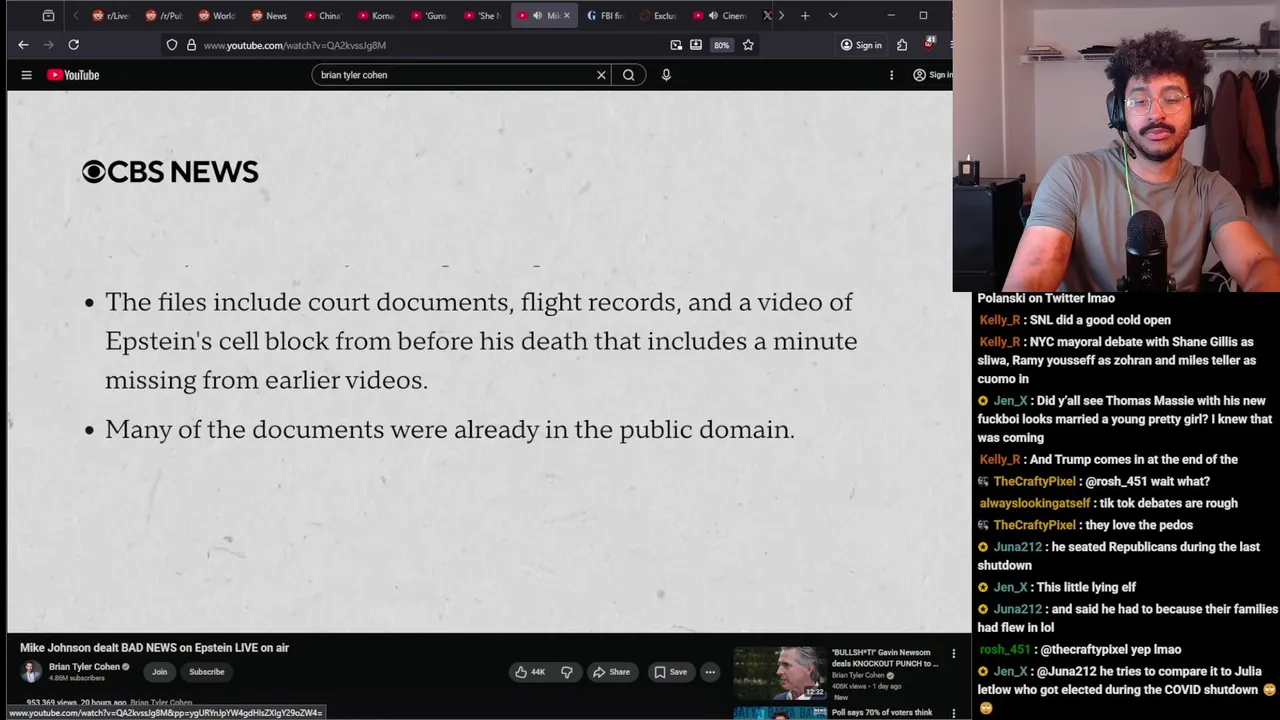Open more actions ellipsis beside Save
The height and width of the screenshot is (720, 1280).
click(710, 672)
